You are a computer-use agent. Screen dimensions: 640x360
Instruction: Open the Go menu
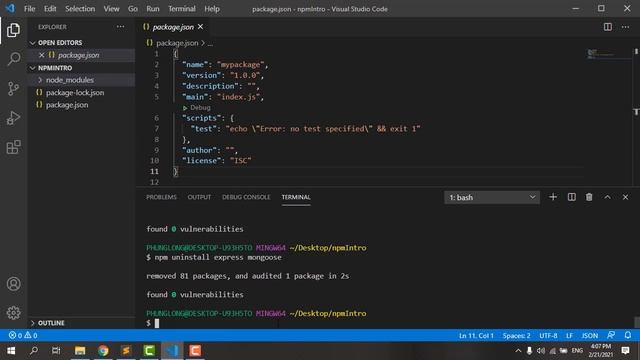click(133, 9)
